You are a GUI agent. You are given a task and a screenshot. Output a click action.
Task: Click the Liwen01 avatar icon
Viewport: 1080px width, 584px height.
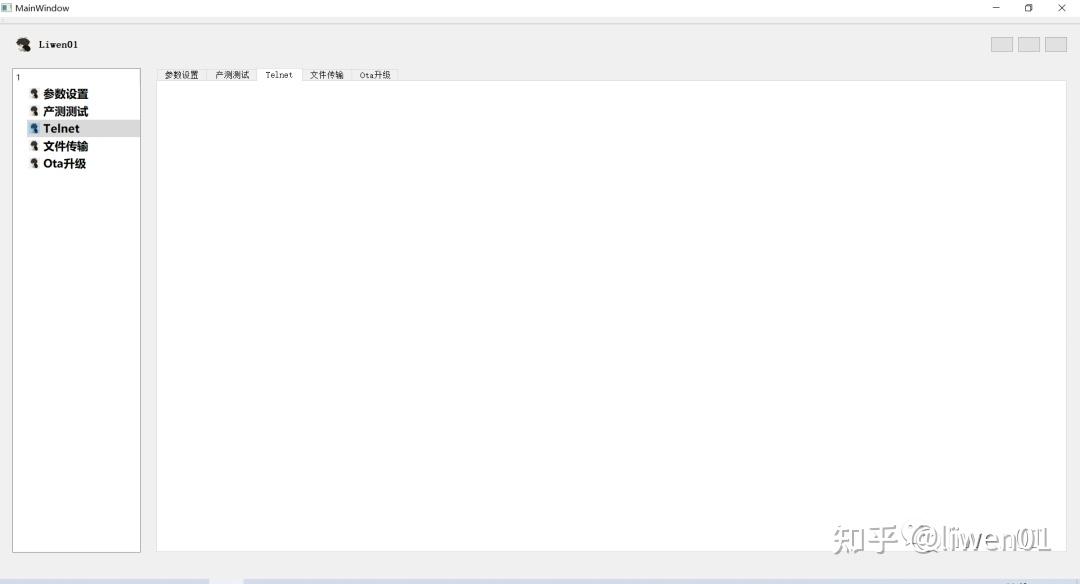pos(22,44)
